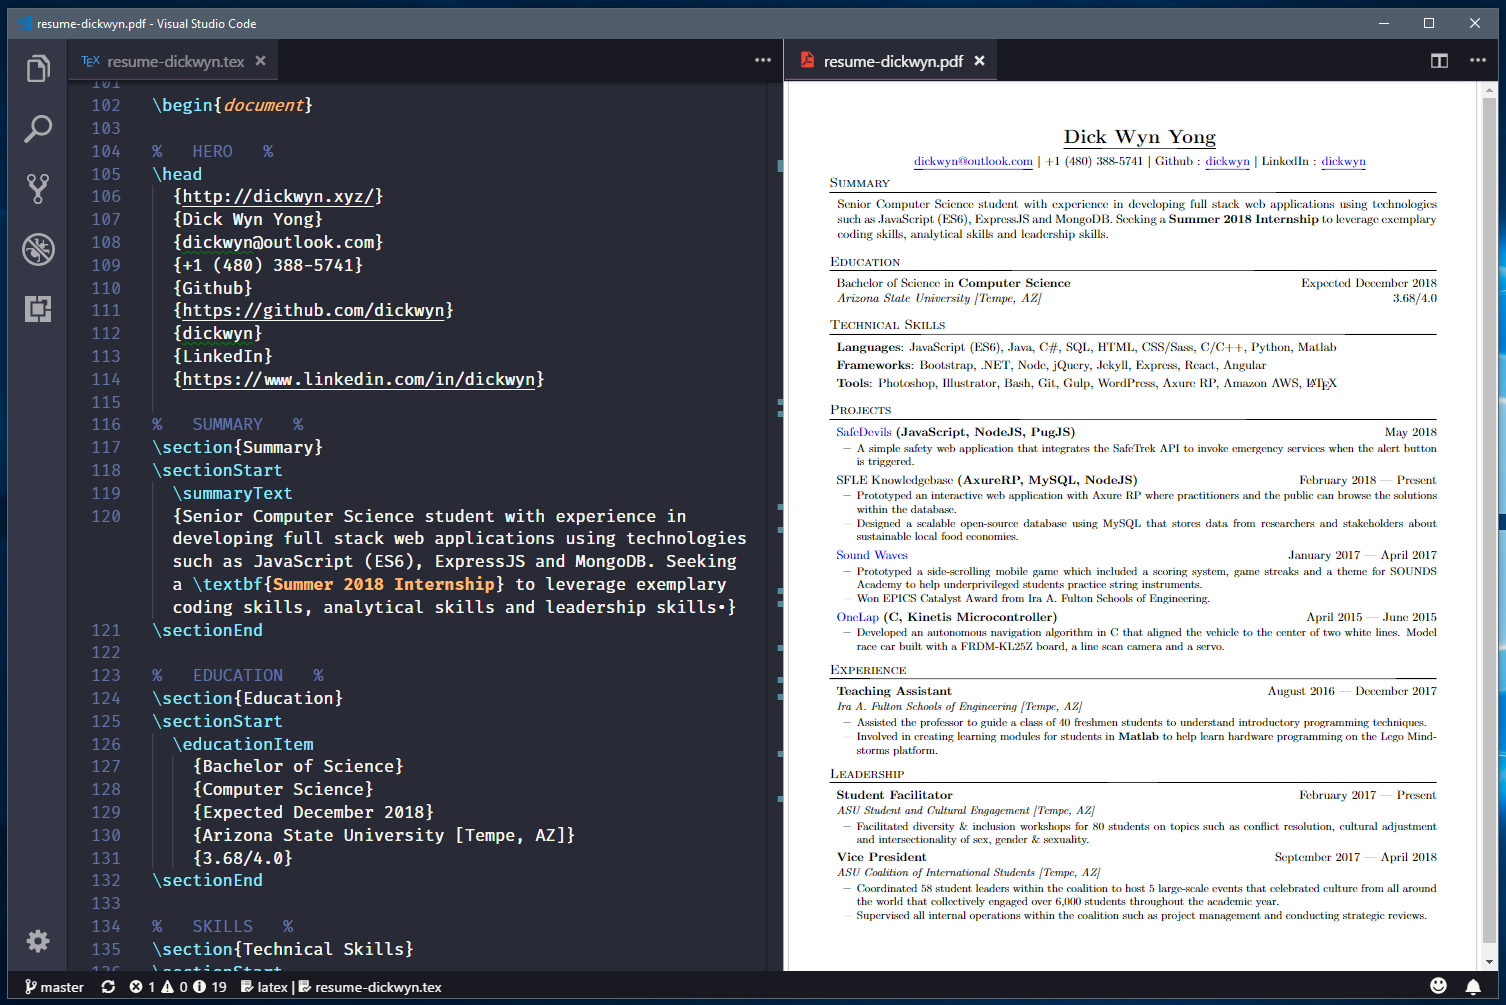Click the http://dickwyn.xyz/ URL in code
The height and width of the screenshot is (1005, 1506).
coord(278,196)
